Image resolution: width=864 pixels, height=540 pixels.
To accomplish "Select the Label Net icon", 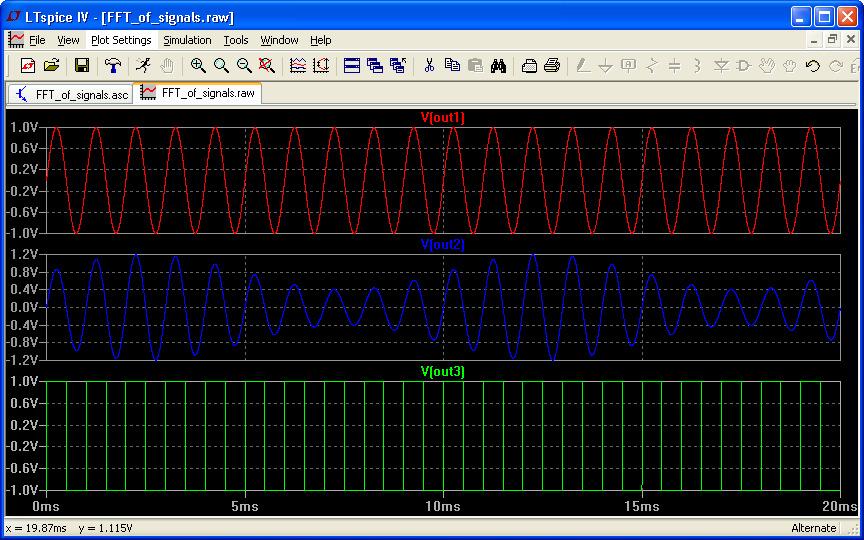I will click(629, 66).
